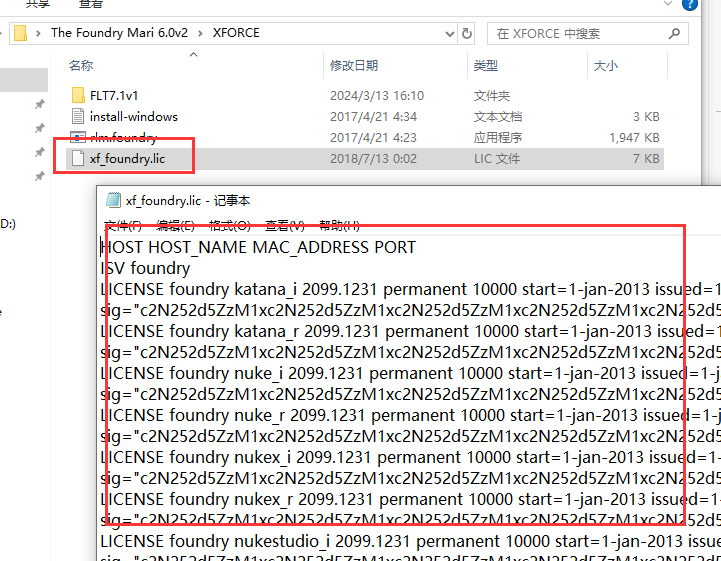Screen dimensions: 721x561
Task: Click the LICENSE foundry katana_r line
Action: coord(411,331)
